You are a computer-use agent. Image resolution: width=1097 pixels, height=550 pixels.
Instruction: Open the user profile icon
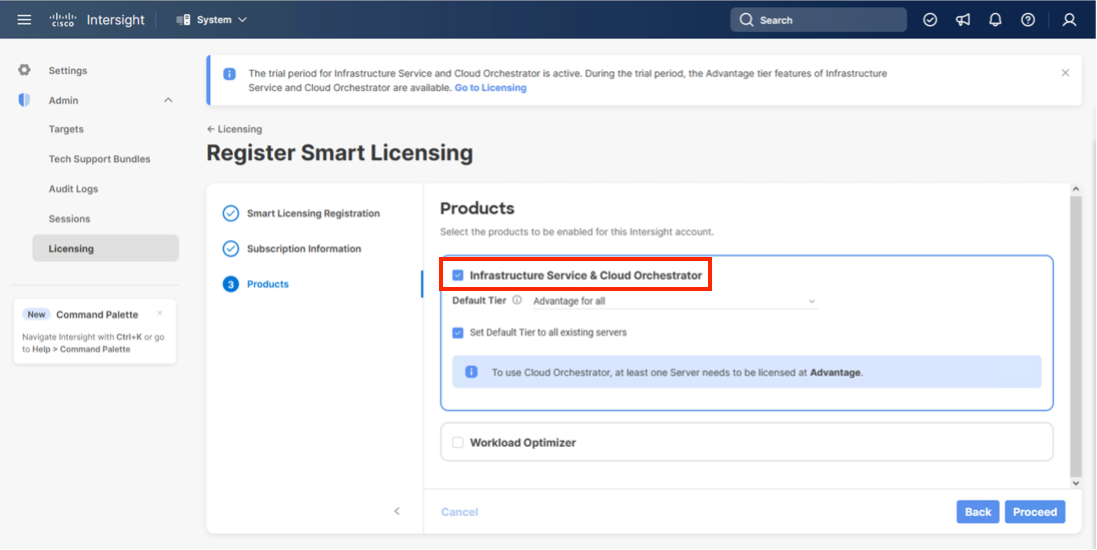[1069, 20]
